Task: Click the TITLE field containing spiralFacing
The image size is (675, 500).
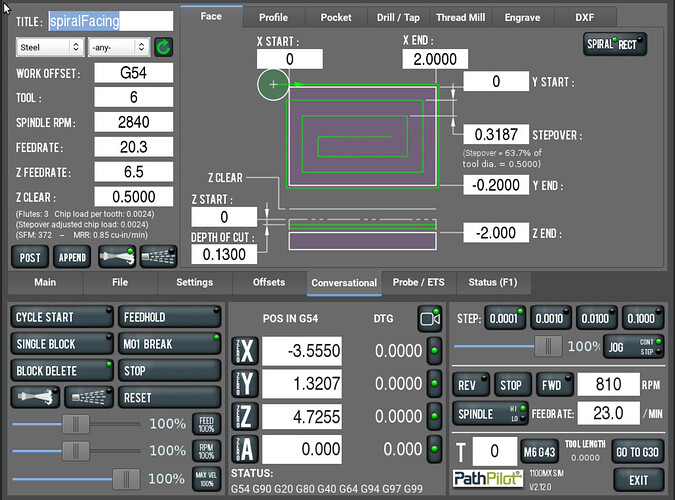Action: coord(110,21)
